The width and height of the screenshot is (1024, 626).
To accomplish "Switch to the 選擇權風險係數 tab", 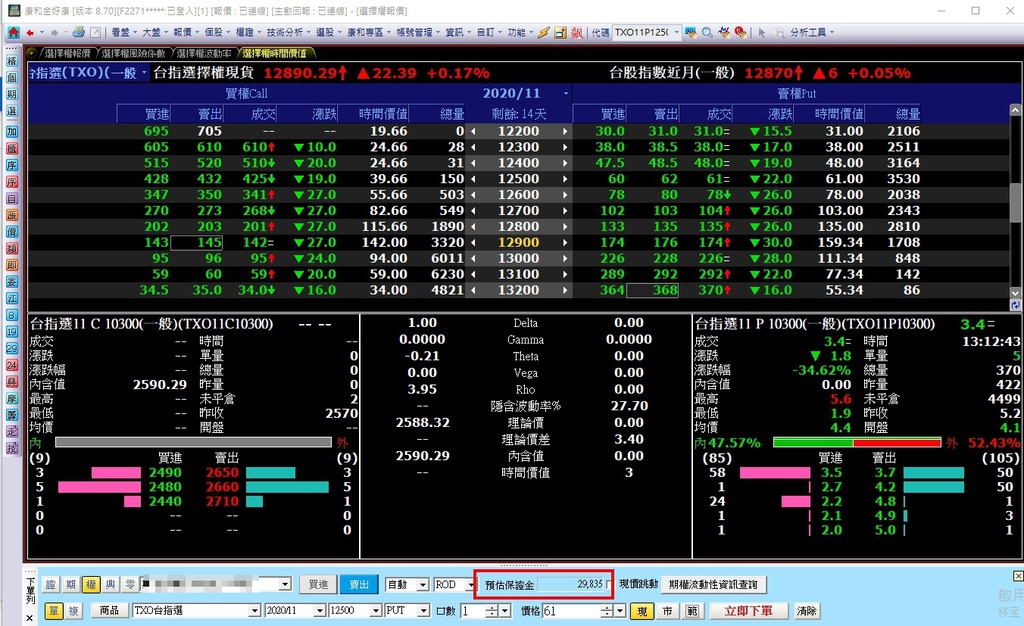I will coord(133,53).
